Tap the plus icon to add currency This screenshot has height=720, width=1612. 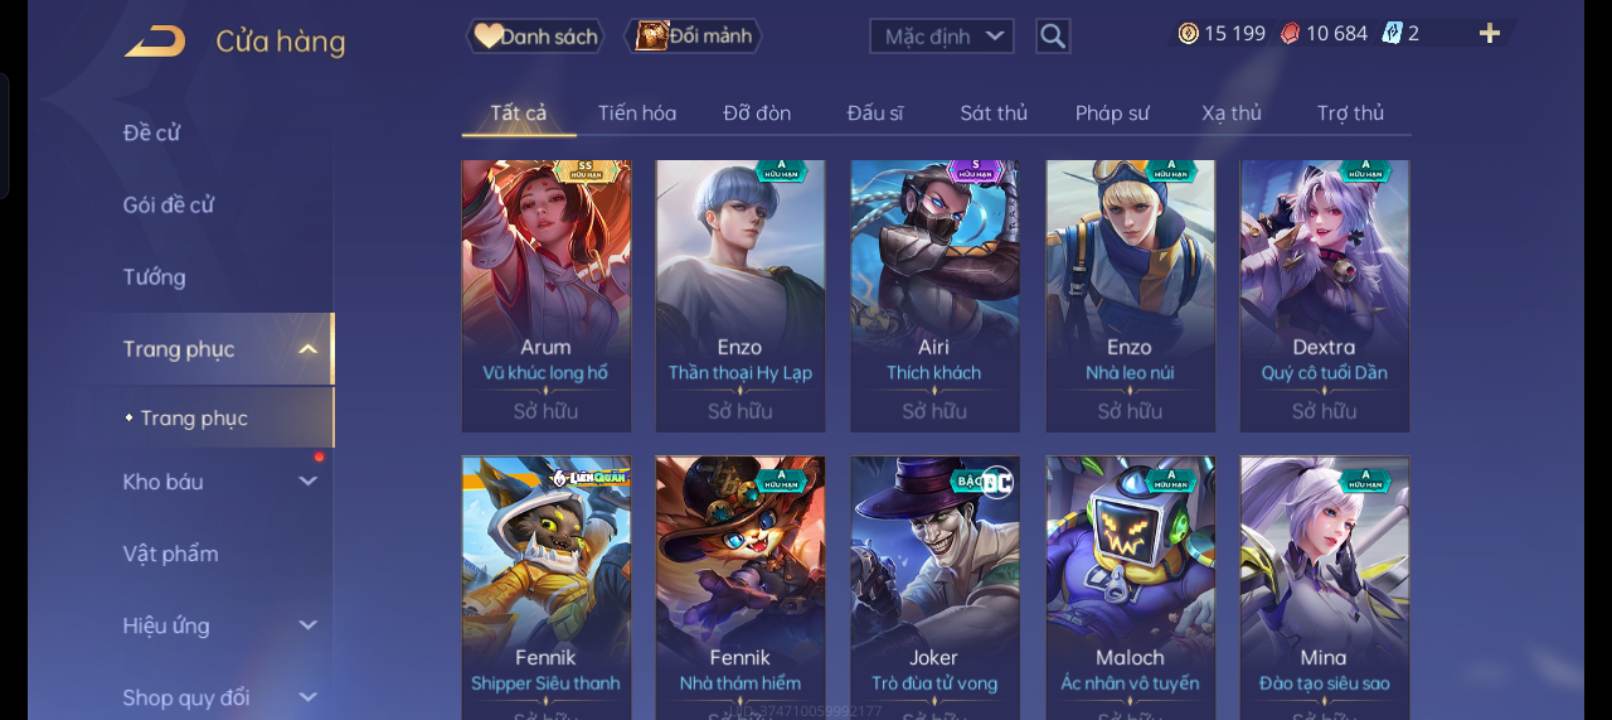pyautogui.click(x=1489, y=34)
